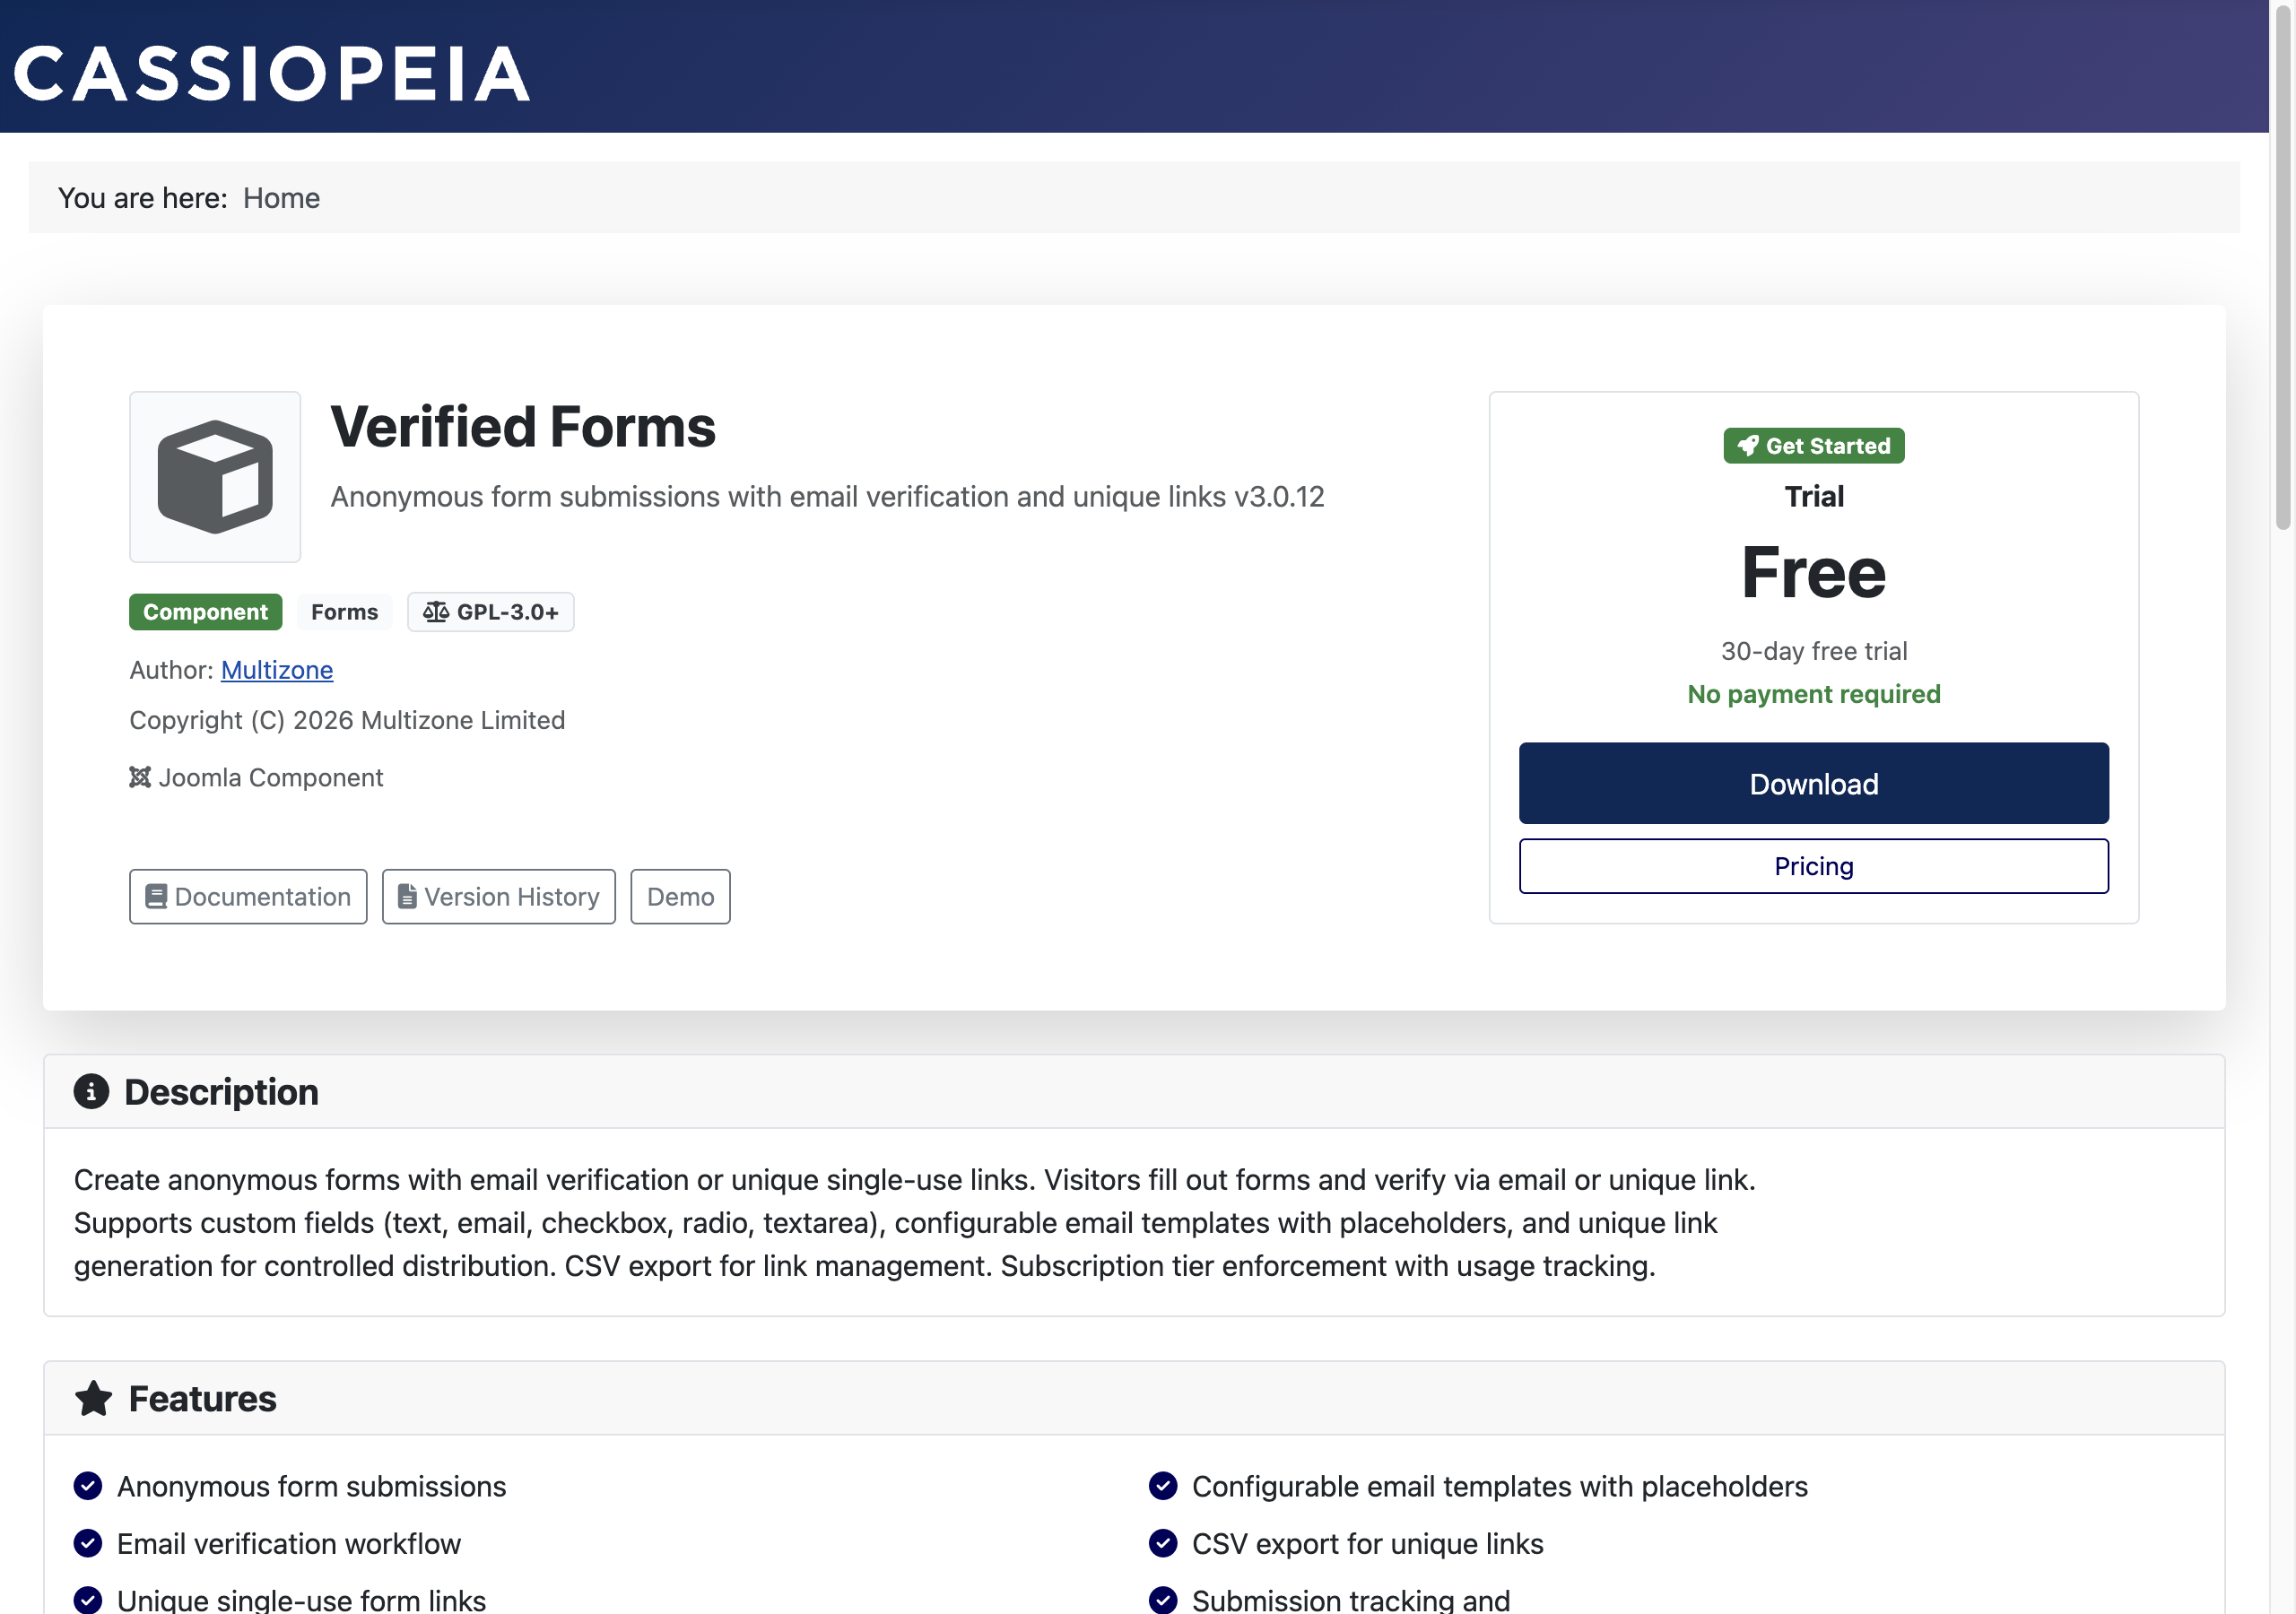Click the checkmark beside CSV export for unique links
The height and width of the screenshot is (1614, 2296).
(1163, 1543)
